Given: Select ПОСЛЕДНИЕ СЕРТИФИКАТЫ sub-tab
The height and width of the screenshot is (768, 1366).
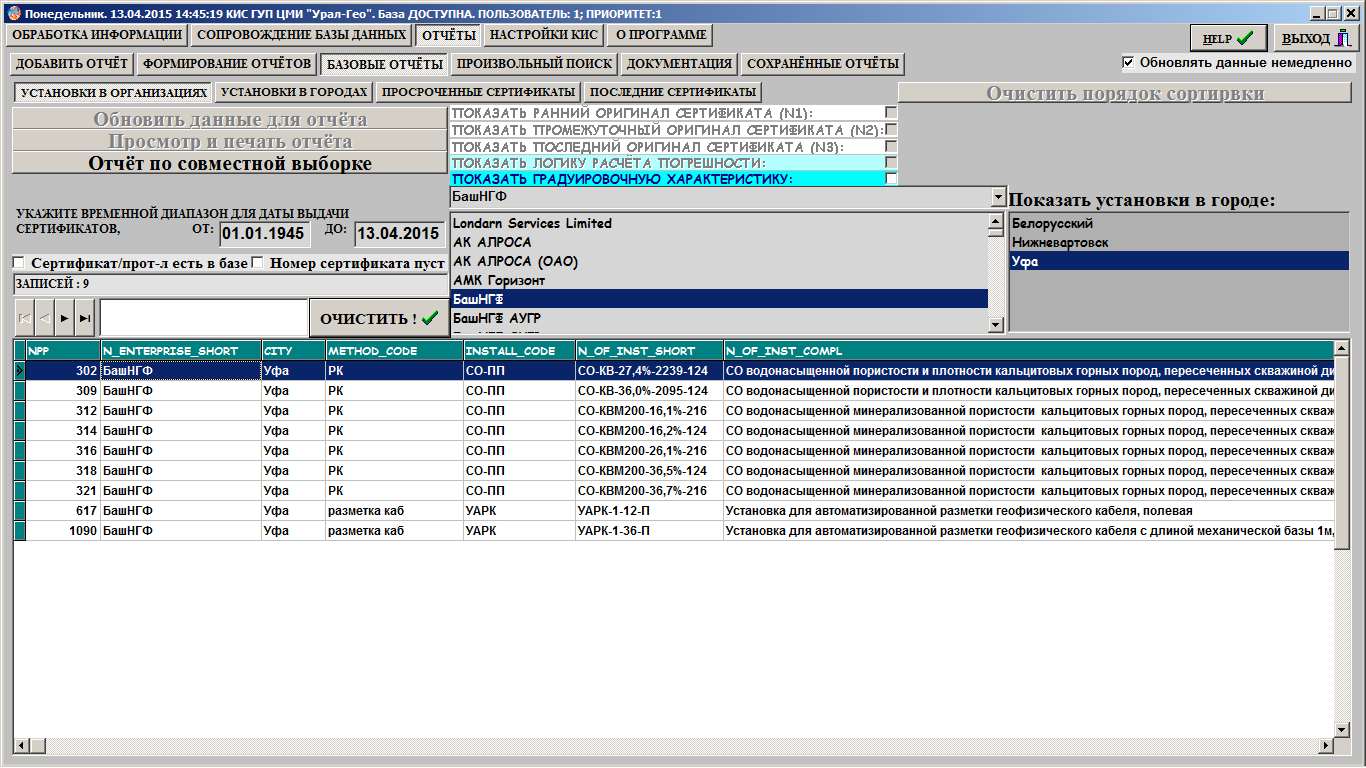Looking at the screenshot, I should coord(672,92).
